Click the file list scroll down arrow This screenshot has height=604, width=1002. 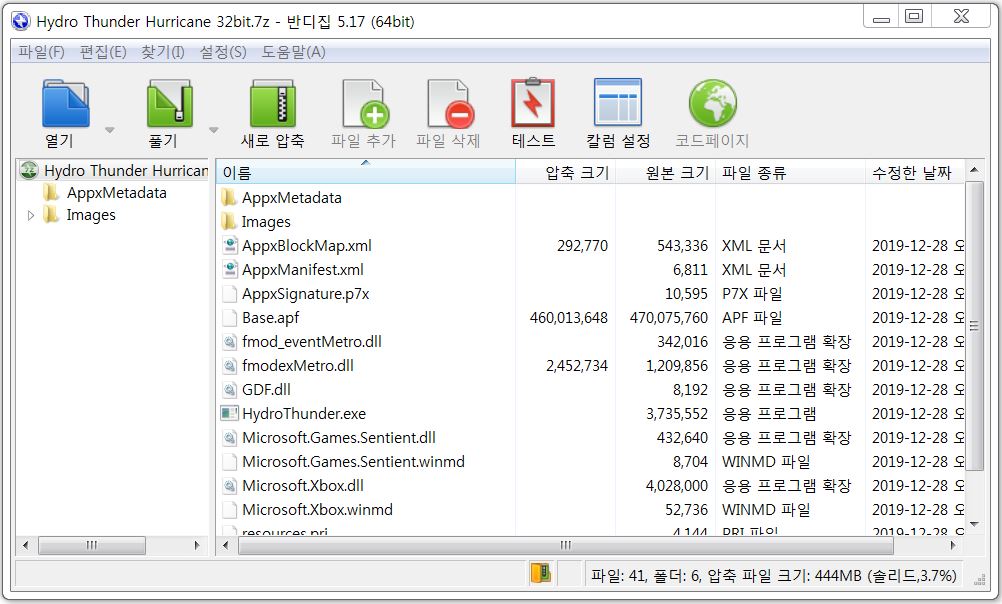coord(974,524)
